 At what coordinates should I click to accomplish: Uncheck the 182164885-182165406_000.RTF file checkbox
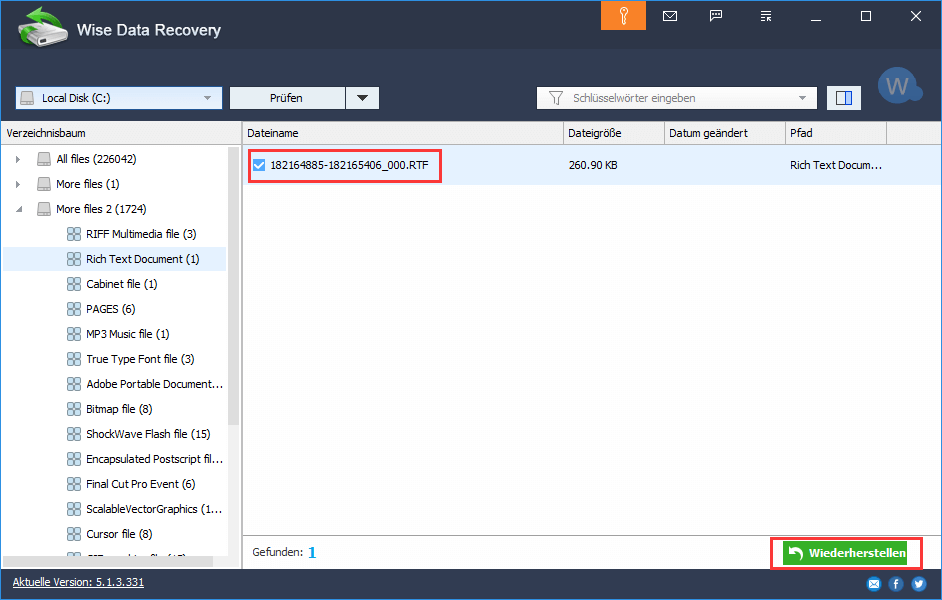pyautogui.click(x=259, y=165)
